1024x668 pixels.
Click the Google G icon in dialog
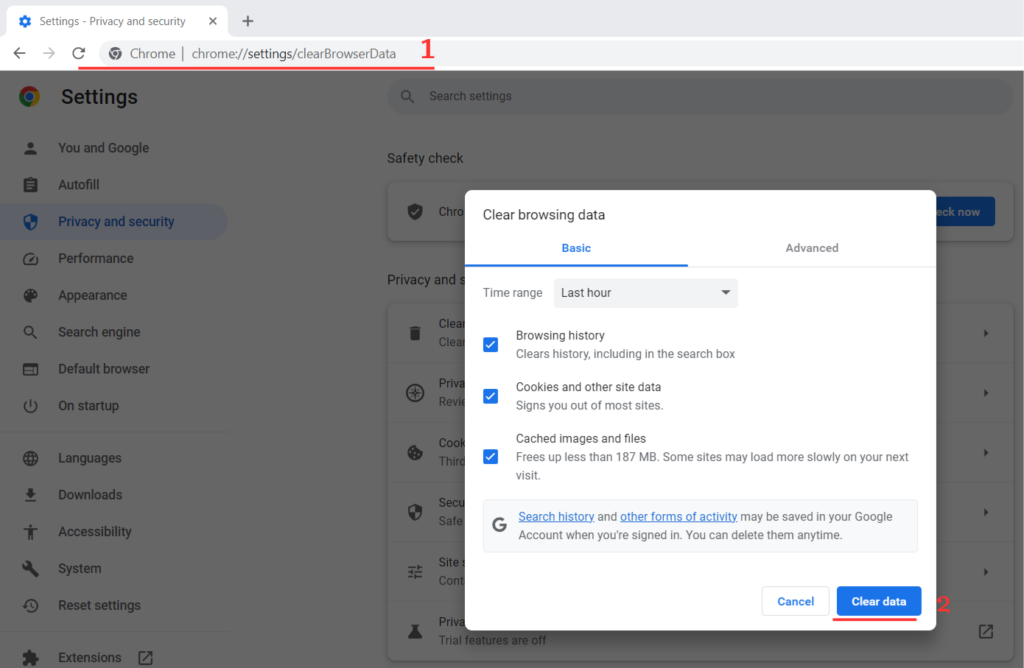pos(500,524)
